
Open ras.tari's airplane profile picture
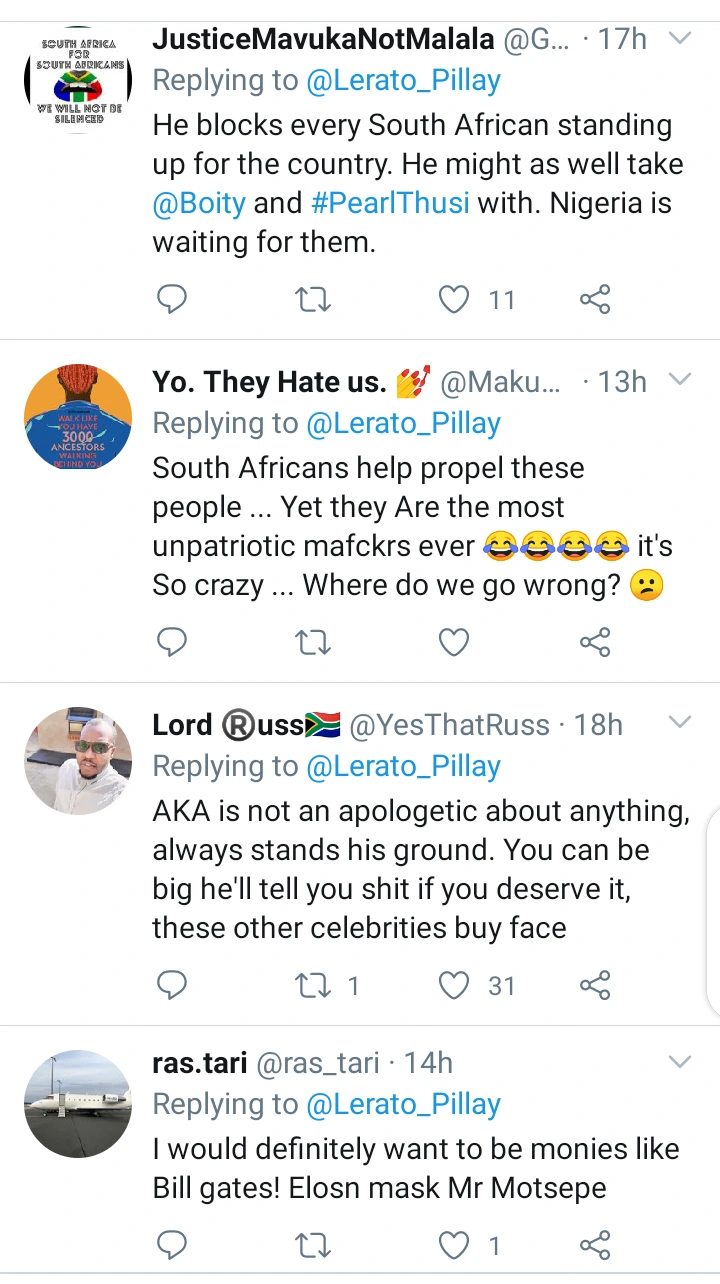pos(78,1103)
